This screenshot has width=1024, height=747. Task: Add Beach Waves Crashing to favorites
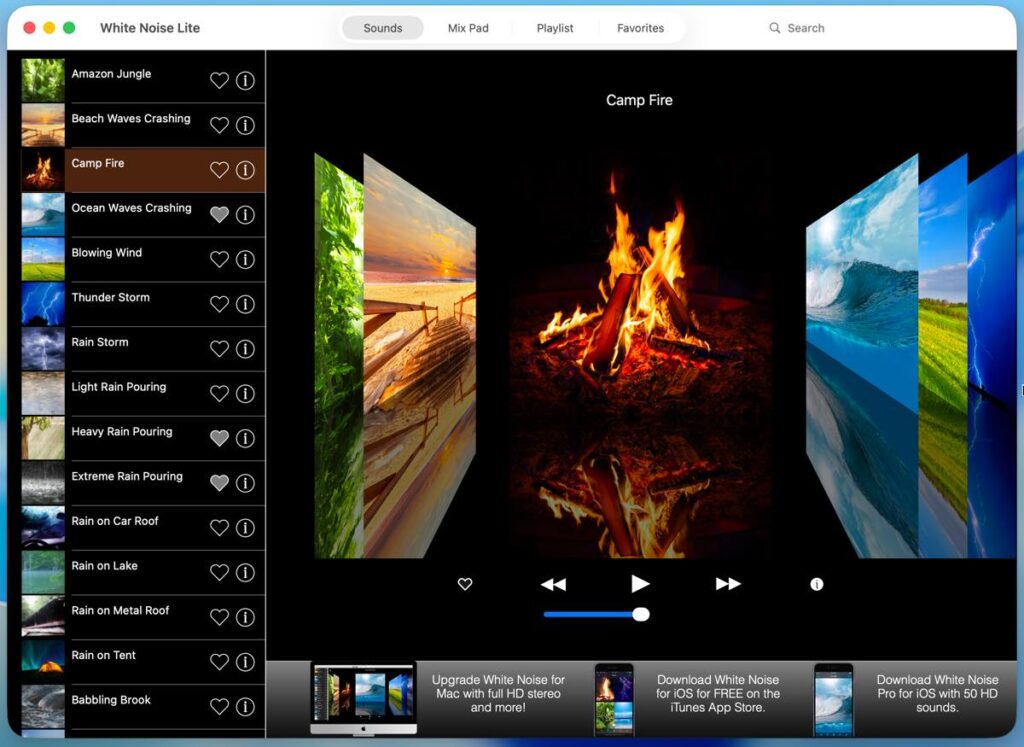point(219,126)
